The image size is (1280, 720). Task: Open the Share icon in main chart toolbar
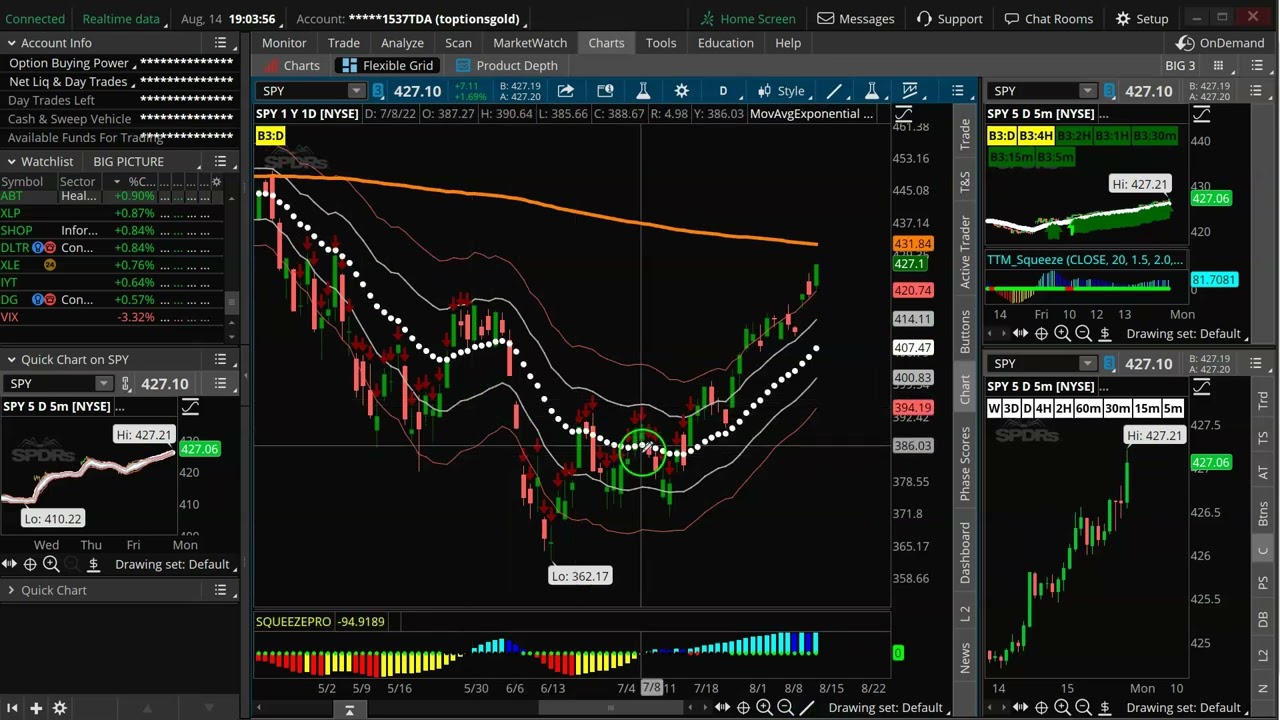pyautogui.click(x=566, y=91)
